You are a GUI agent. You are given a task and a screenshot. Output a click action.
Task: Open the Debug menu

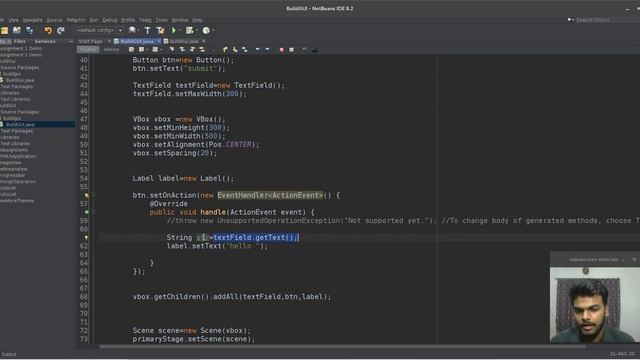pyautogui.click(x=109, y=20)
